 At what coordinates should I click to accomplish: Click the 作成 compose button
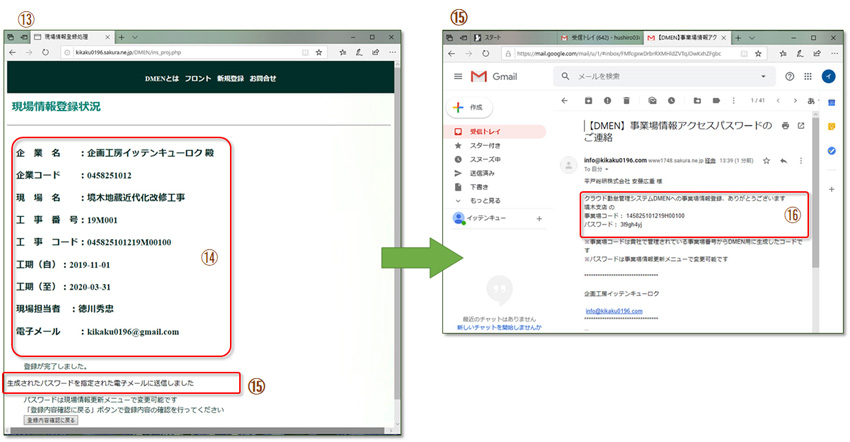coord(469,107)
